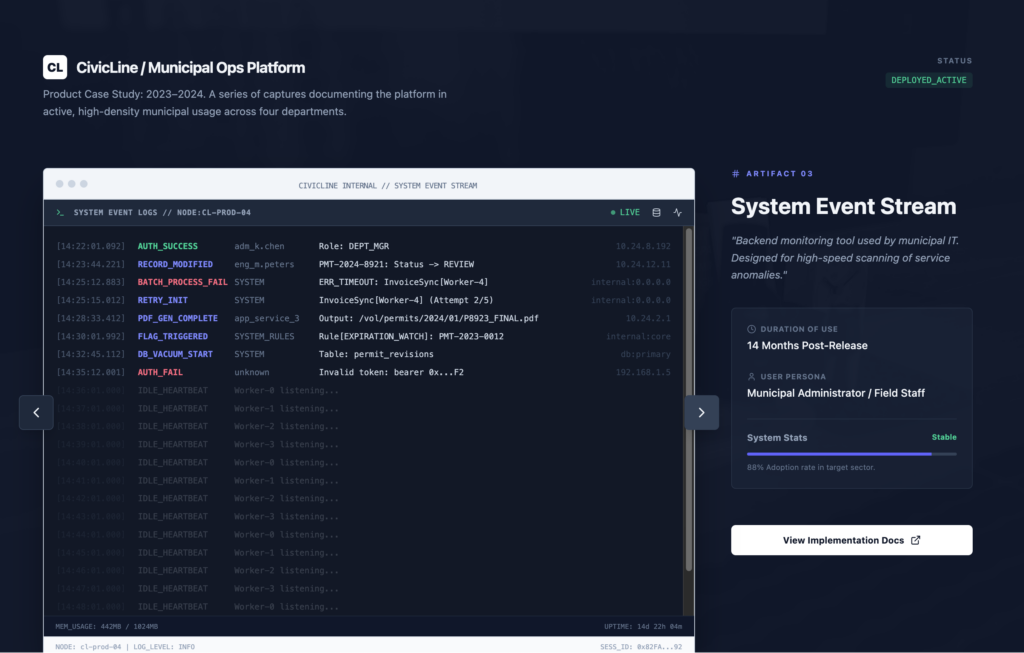Click the System Stats adoption progress bar
This screenshot has width=1024, height=653.
(852, 454)
